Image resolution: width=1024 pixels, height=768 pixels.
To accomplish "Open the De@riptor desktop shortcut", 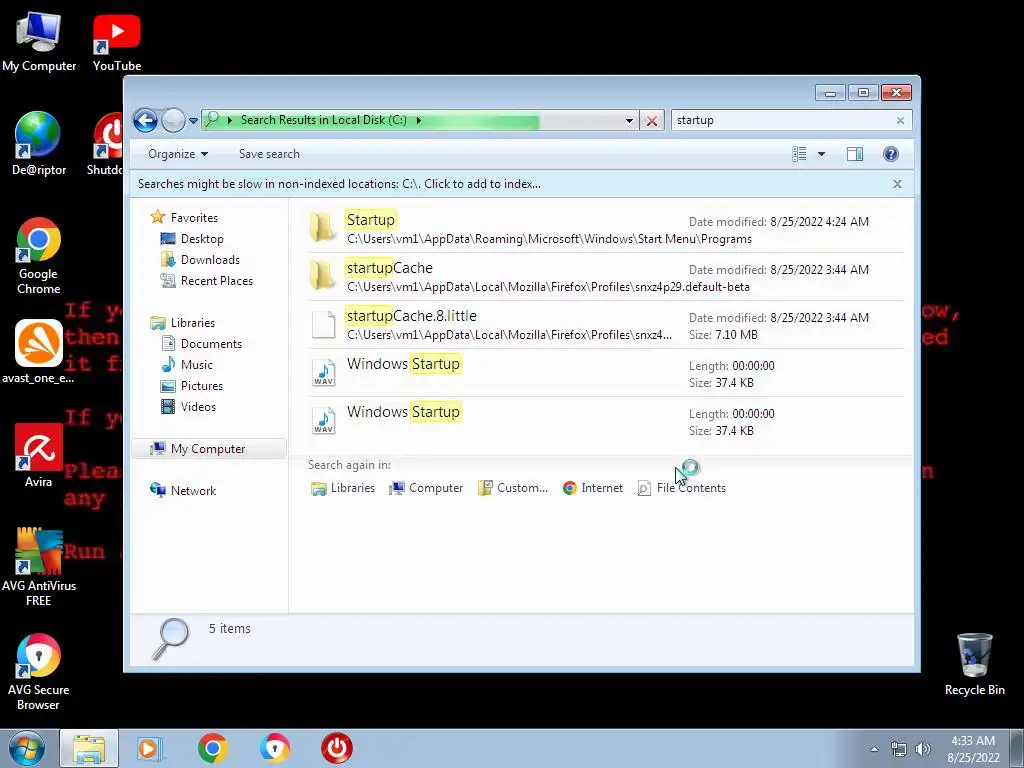I will point(39,144).
